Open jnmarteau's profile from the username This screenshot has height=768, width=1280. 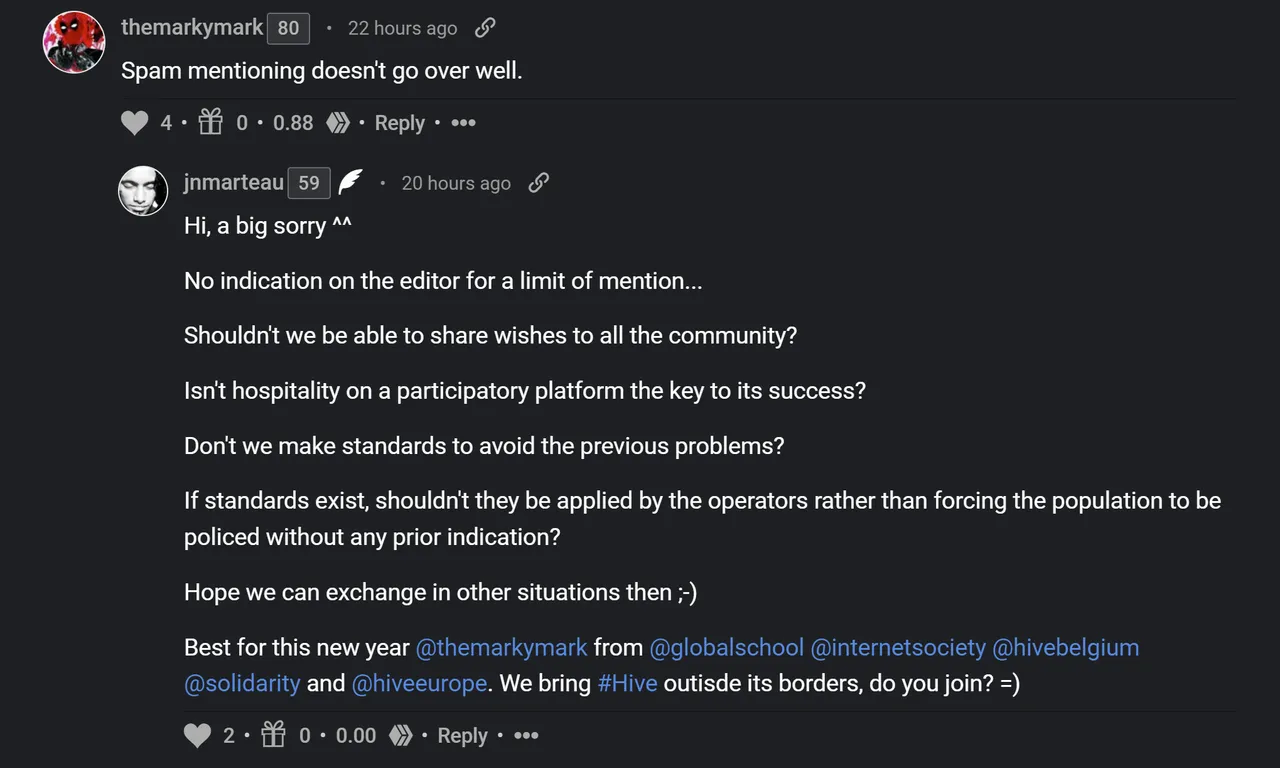pyautogui.click(x=234, y=182)
